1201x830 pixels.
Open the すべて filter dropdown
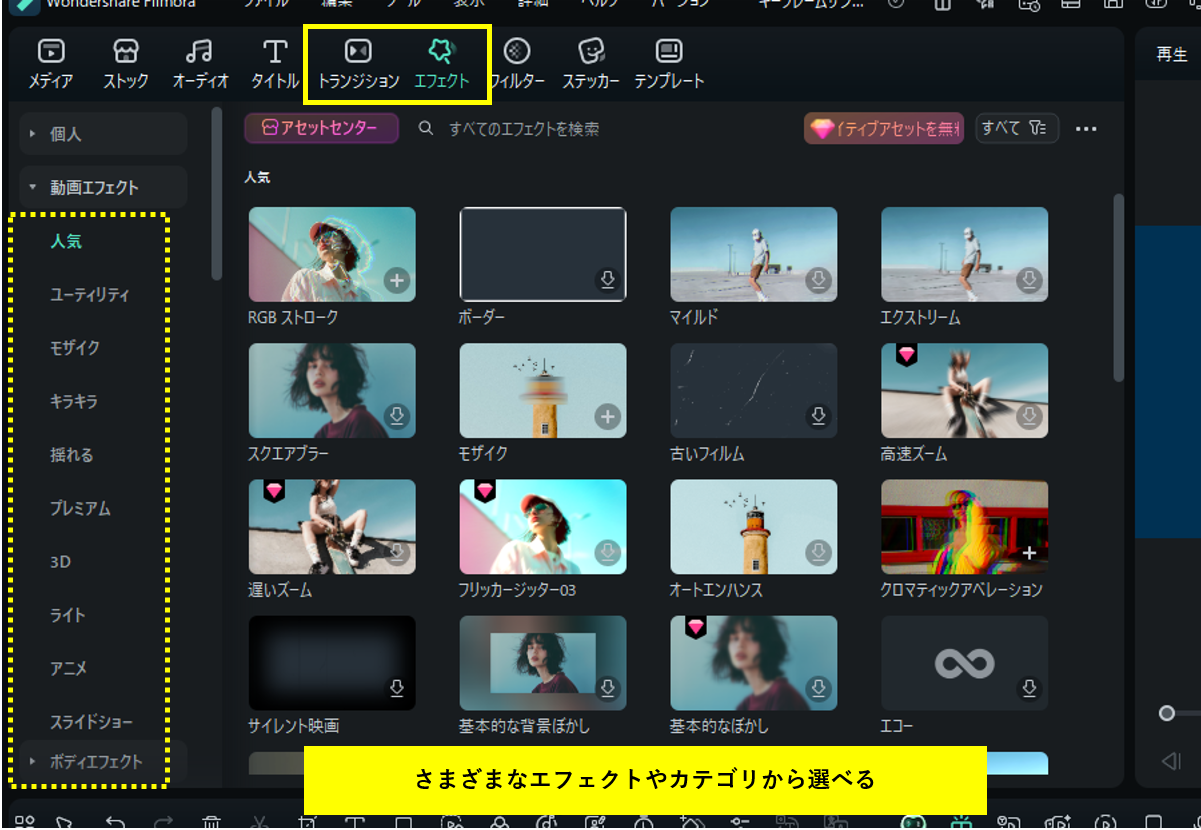pos(1016,128)
